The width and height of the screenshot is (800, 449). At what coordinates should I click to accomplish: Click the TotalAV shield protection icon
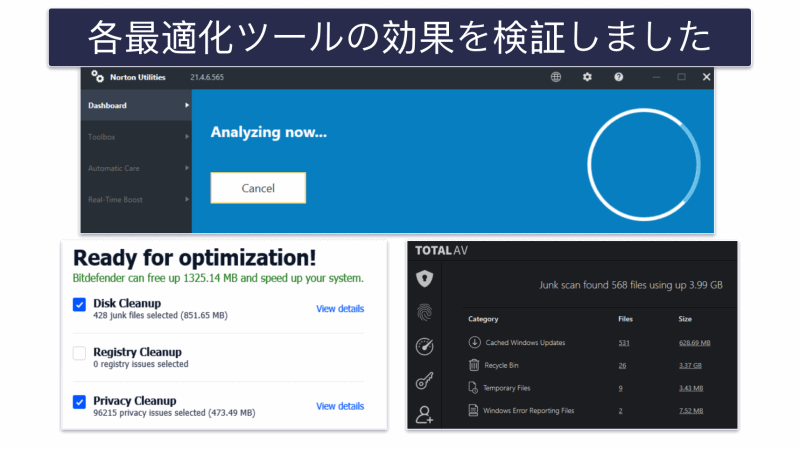424,279
